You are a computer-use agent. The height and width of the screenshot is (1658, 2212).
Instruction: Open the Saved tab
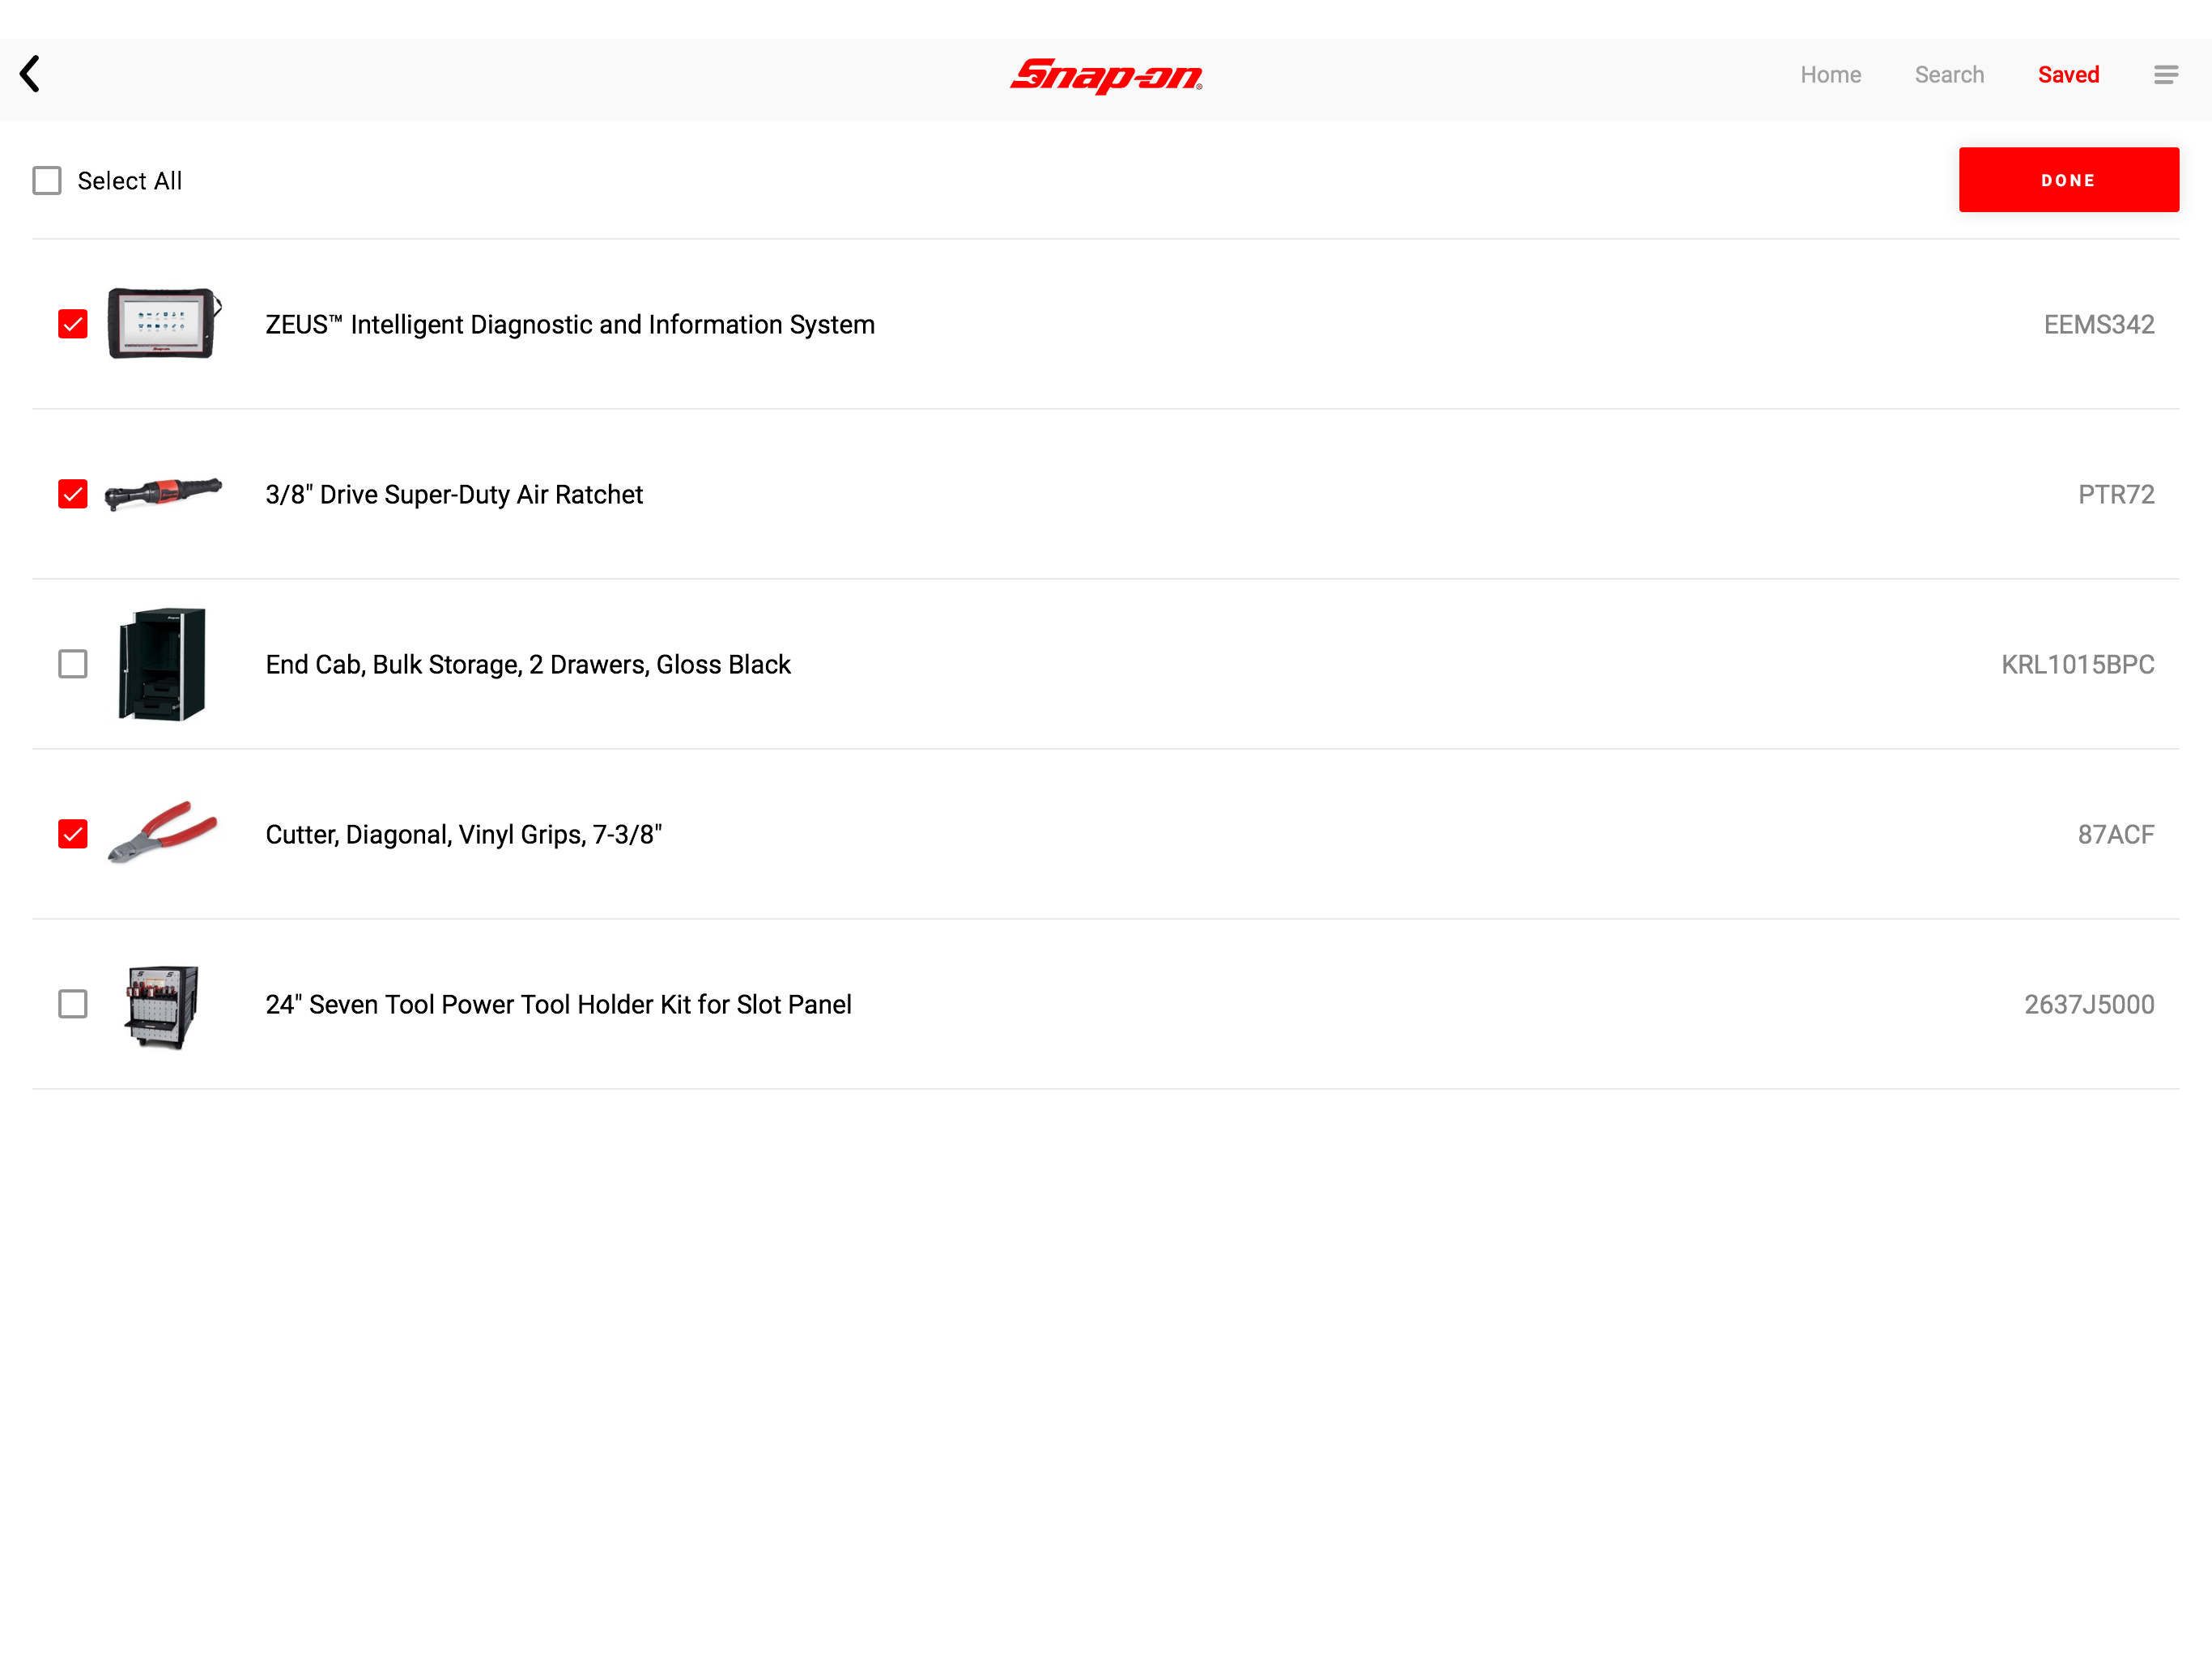[x=2068, y=75]
